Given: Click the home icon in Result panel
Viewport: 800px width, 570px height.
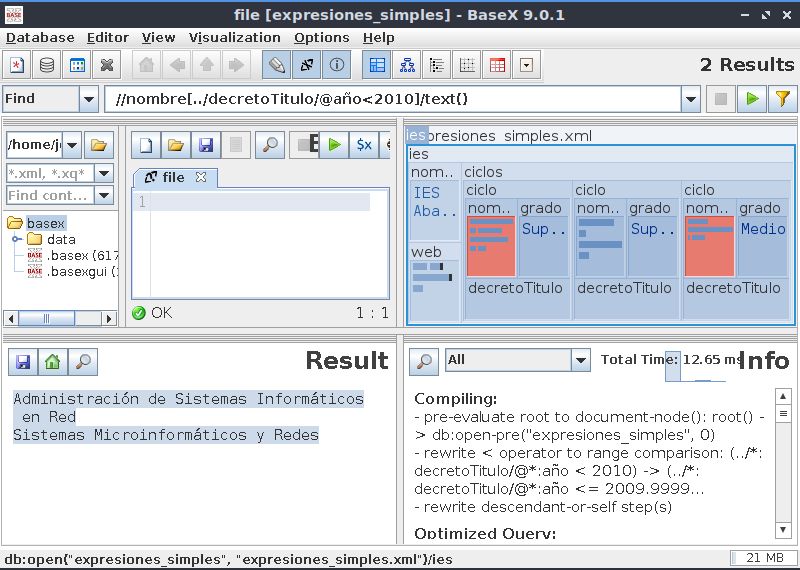Looking at the screenshot, I should click(x=53, y=362).
